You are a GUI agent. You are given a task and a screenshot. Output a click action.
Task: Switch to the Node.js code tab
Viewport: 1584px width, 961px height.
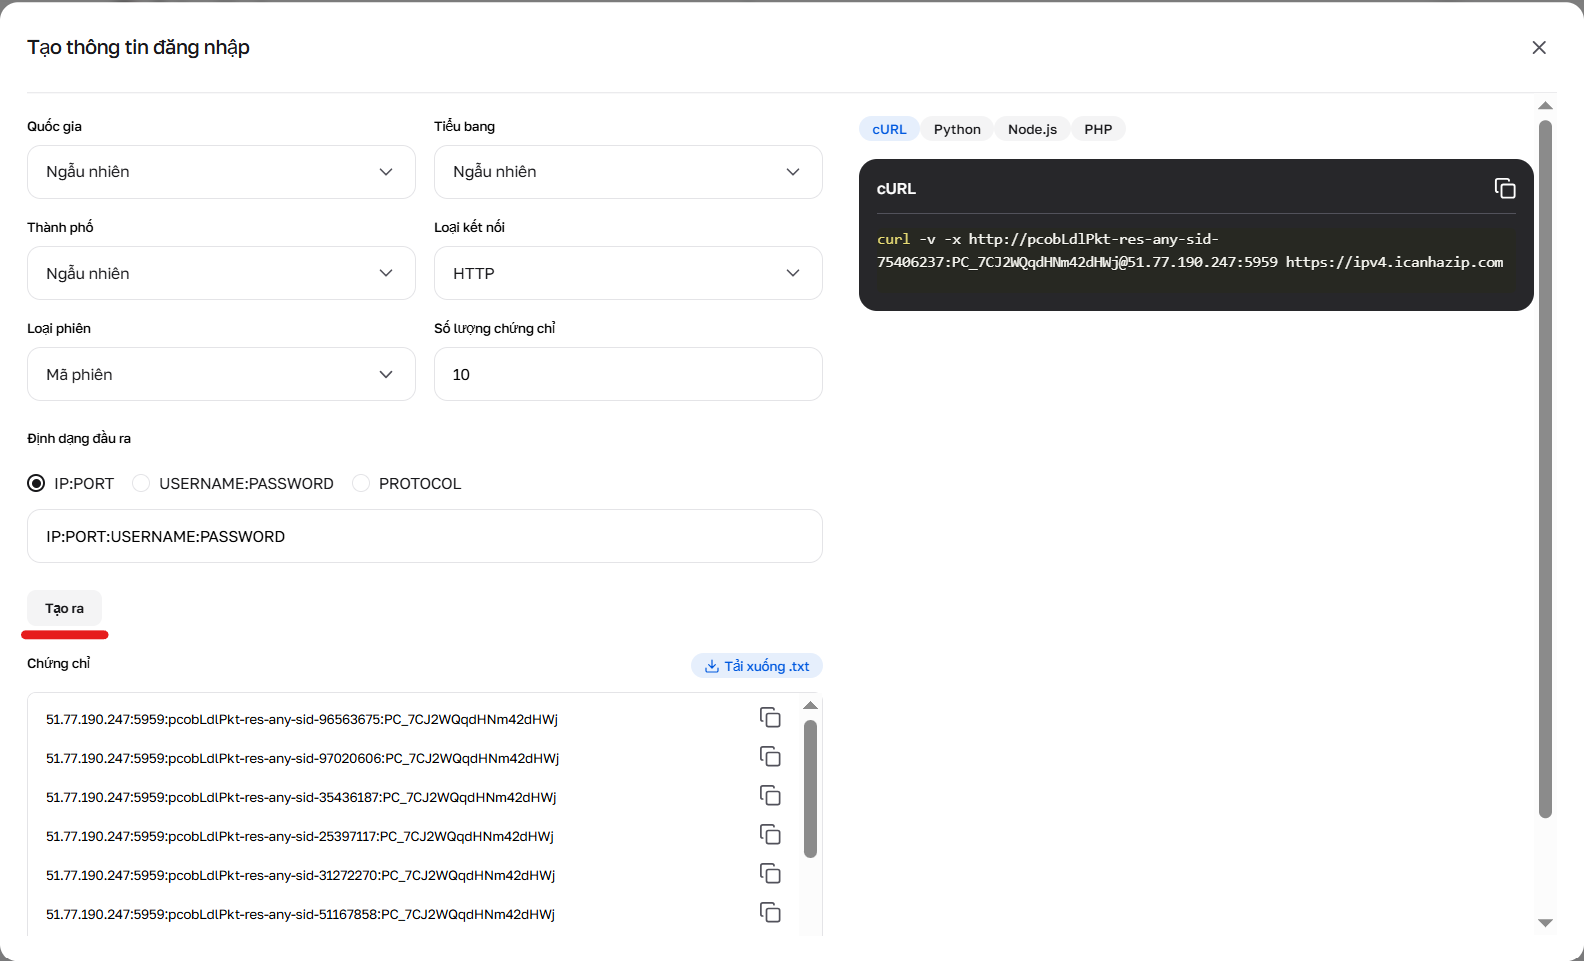click(1032, 129)
